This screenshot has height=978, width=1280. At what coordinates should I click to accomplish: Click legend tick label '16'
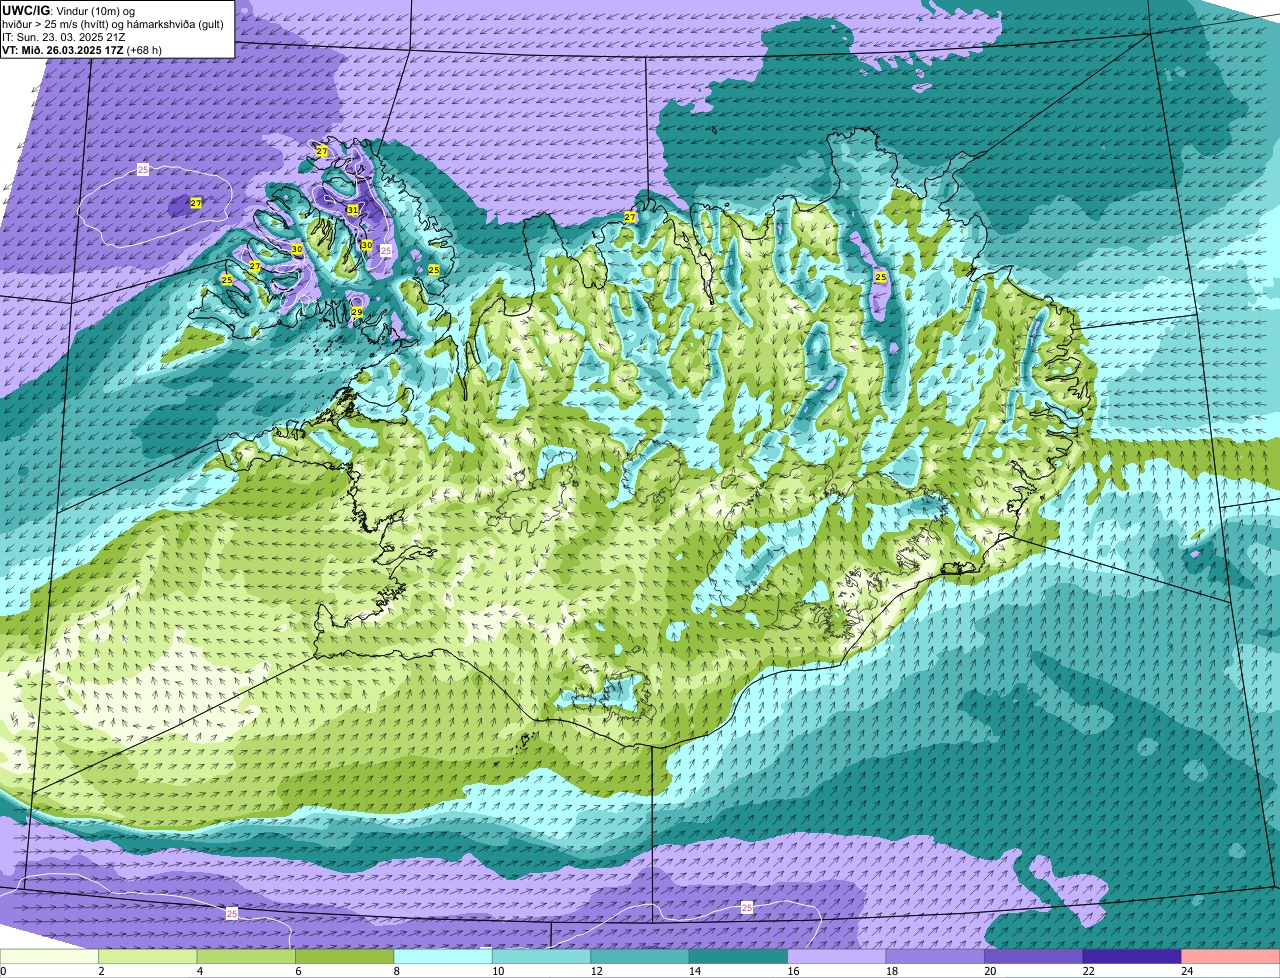[793, 970]
